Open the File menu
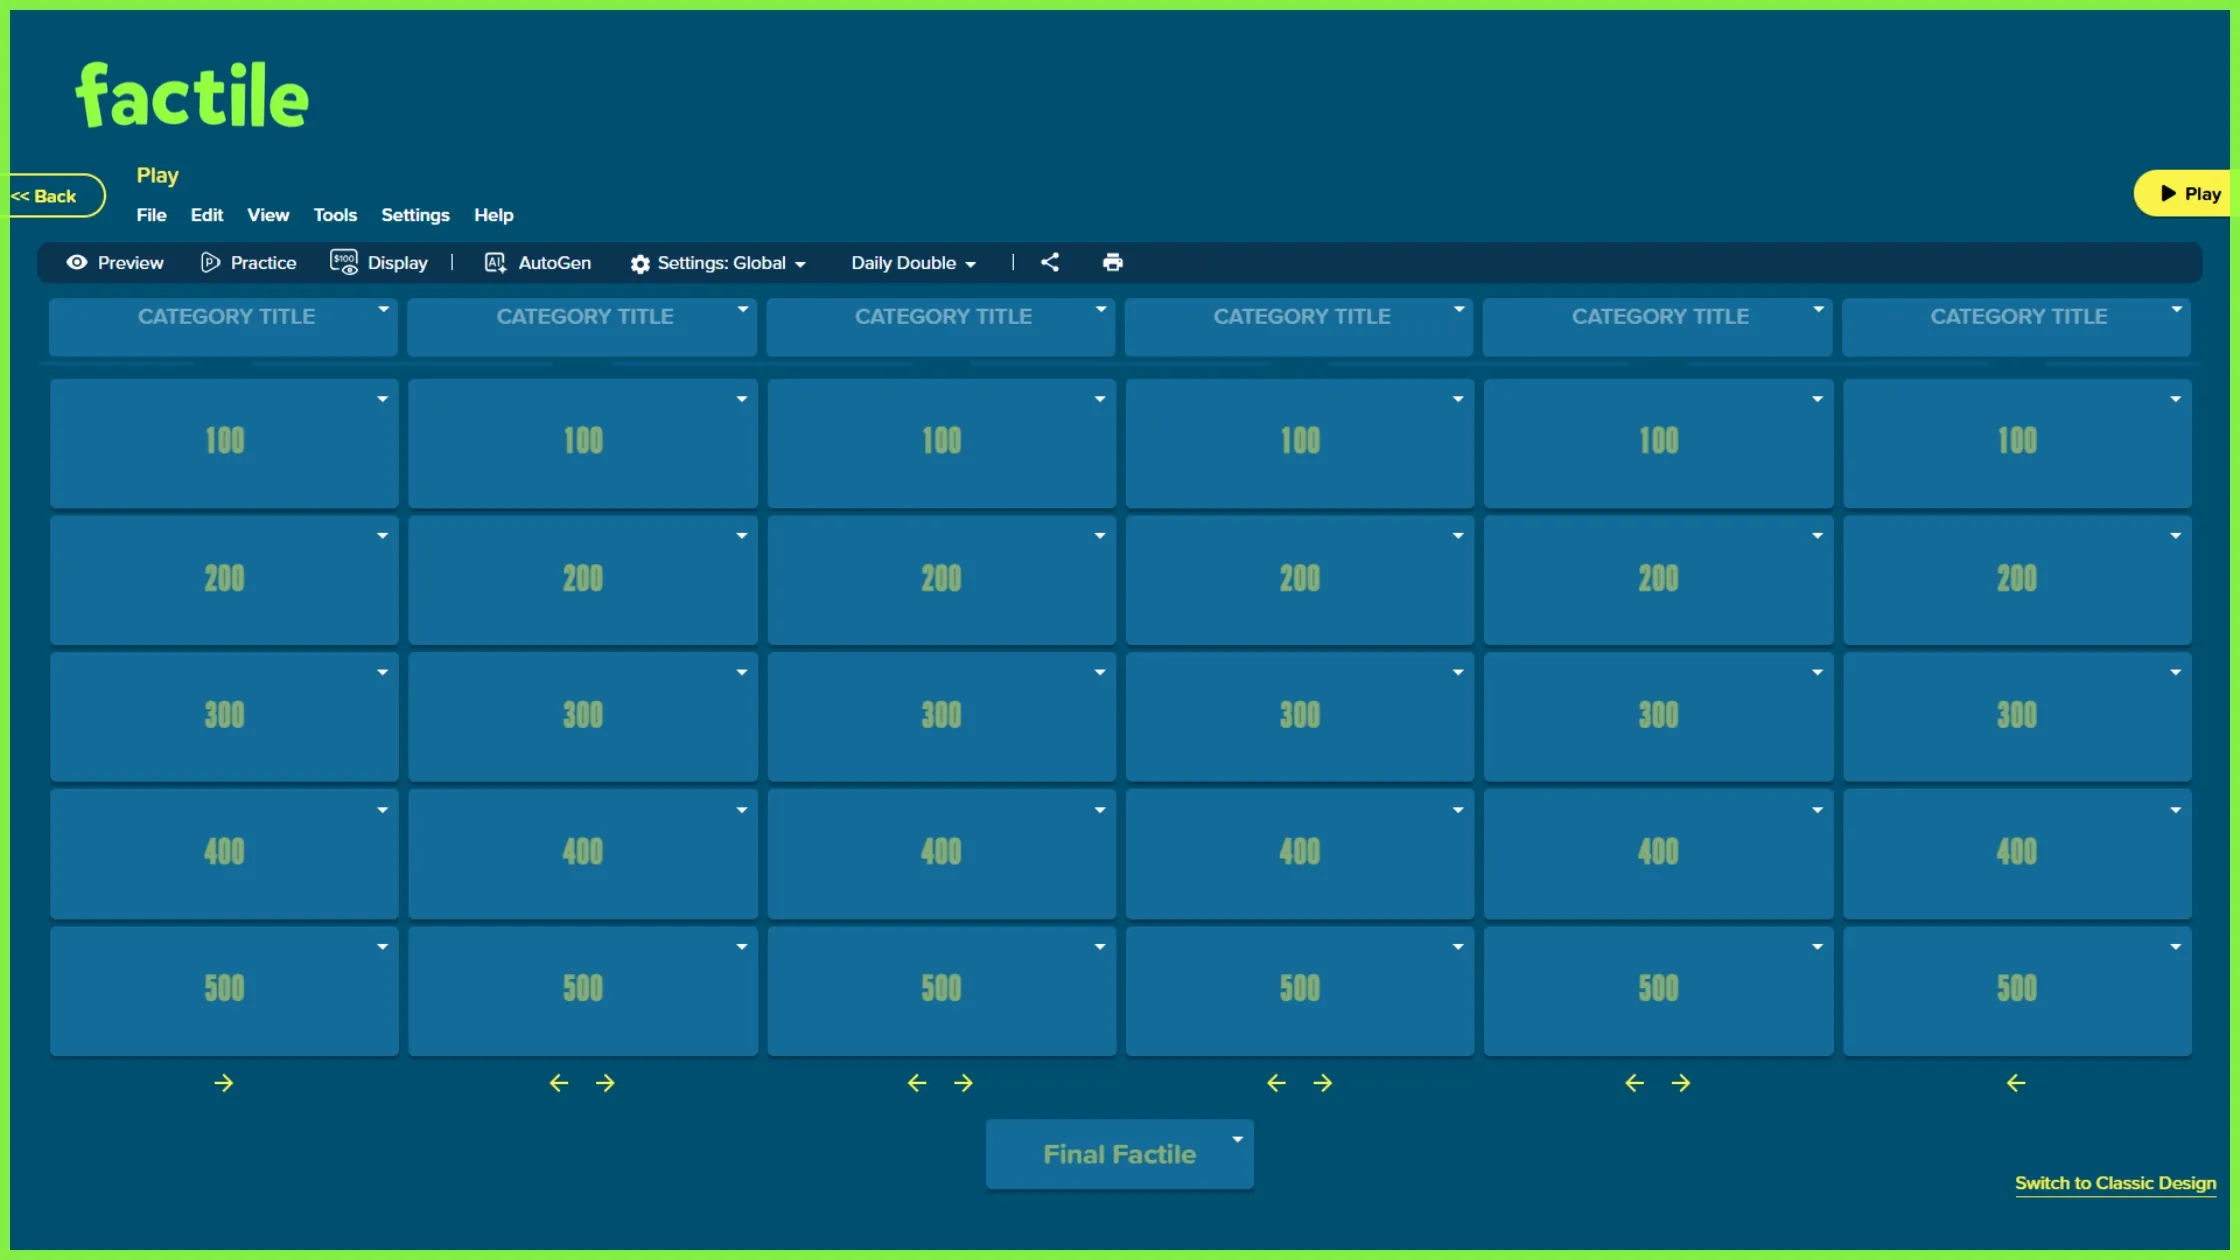This screenshot has width=2240, height=1260. pyautogui.click(x=151, y=214)
